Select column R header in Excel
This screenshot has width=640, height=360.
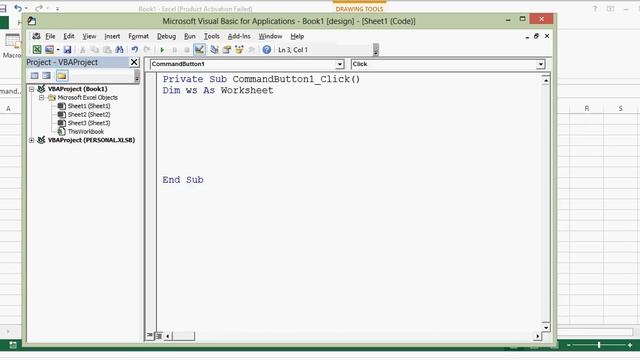tap(587, 109)
